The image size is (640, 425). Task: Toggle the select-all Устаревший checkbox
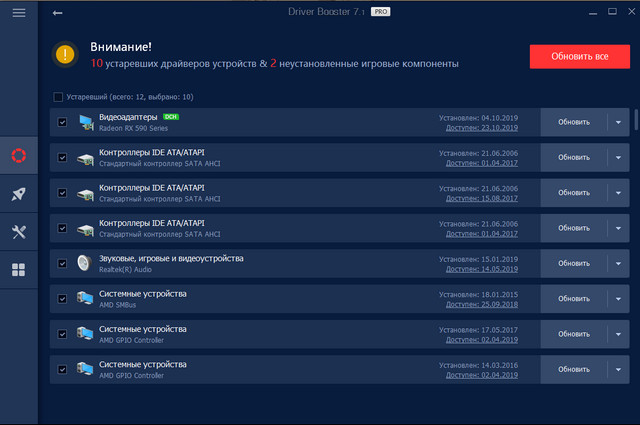58,97
